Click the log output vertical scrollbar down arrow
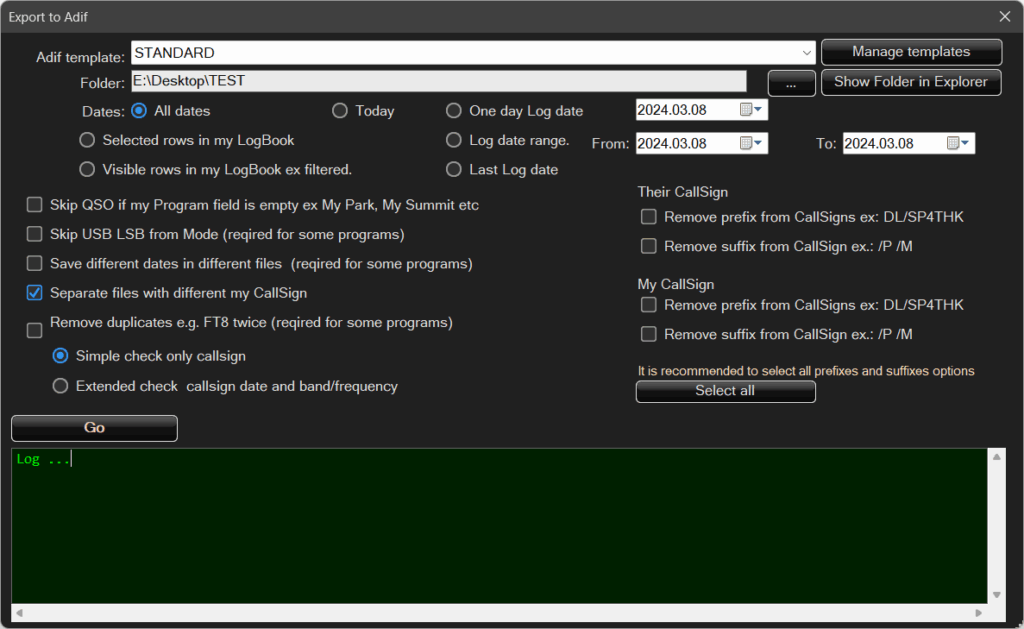 click(996, 595)
